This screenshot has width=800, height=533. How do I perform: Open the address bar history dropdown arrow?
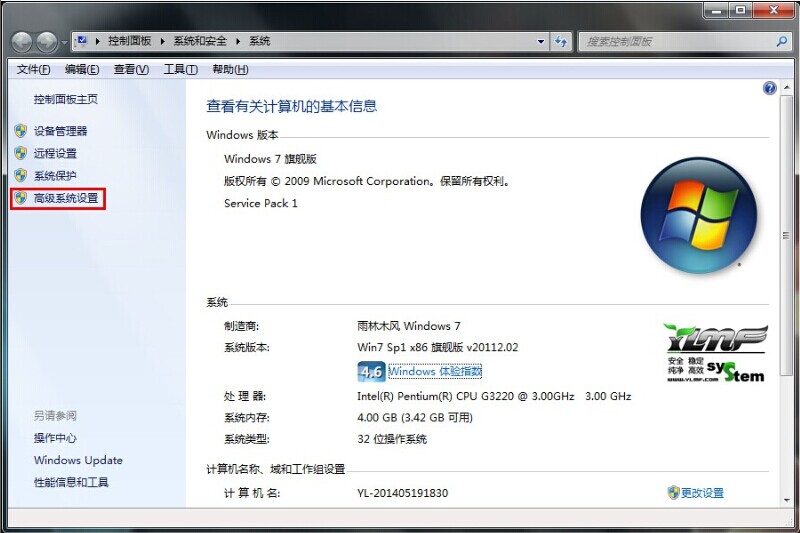coord(540,42)
